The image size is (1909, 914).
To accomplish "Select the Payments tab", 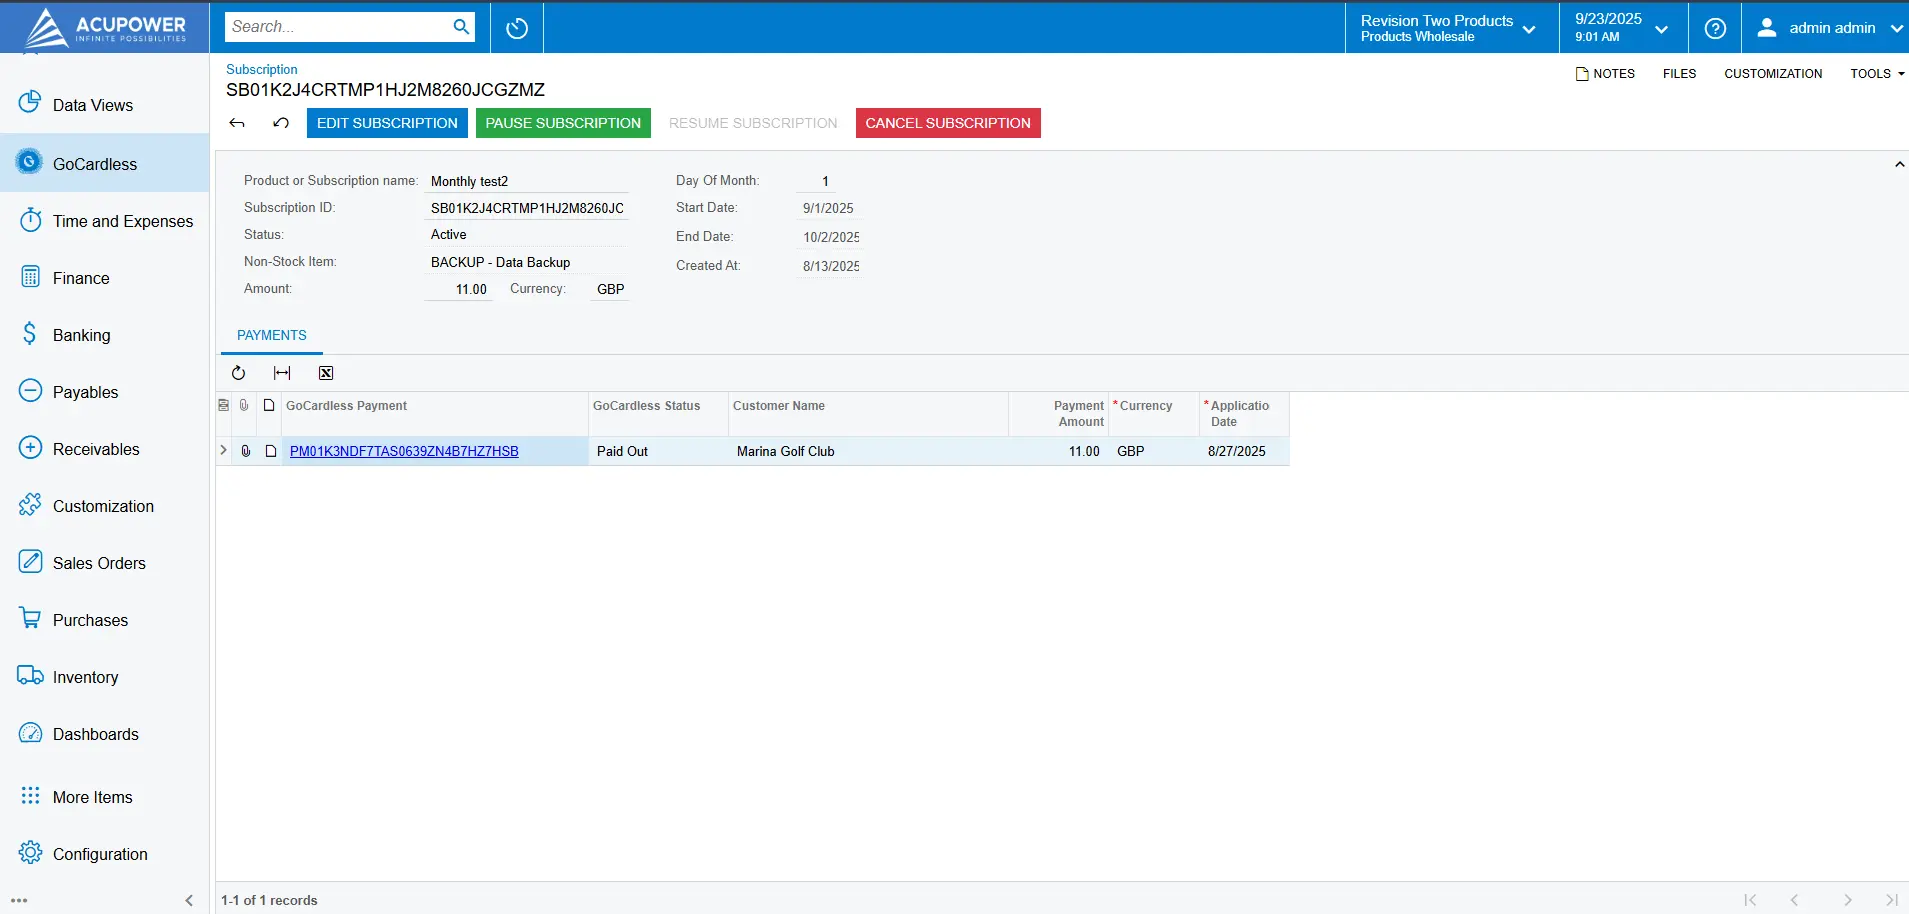I will pyautogui.click(x=272, y=336).
